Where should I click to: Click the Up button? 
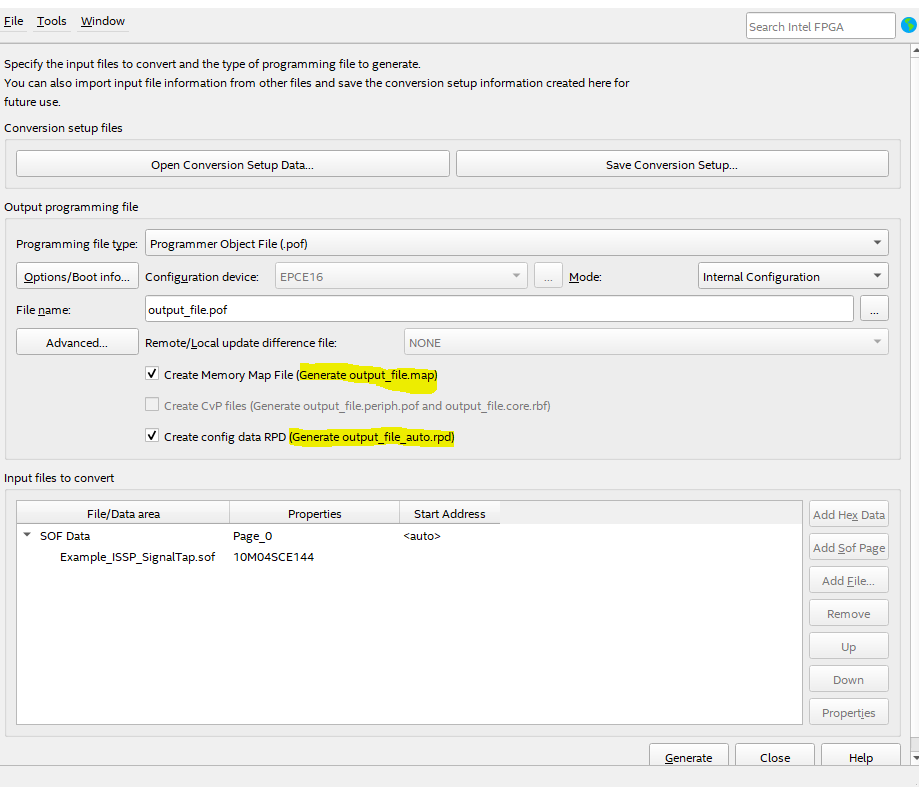[x=849, y=646]
